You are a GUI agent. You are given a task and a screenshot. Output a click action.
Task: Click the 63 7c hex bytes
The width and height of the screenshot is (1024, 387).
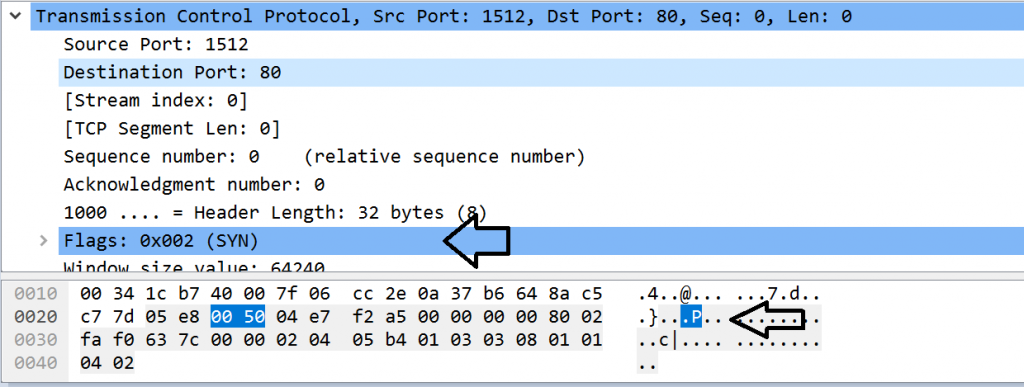coord(172,340)
